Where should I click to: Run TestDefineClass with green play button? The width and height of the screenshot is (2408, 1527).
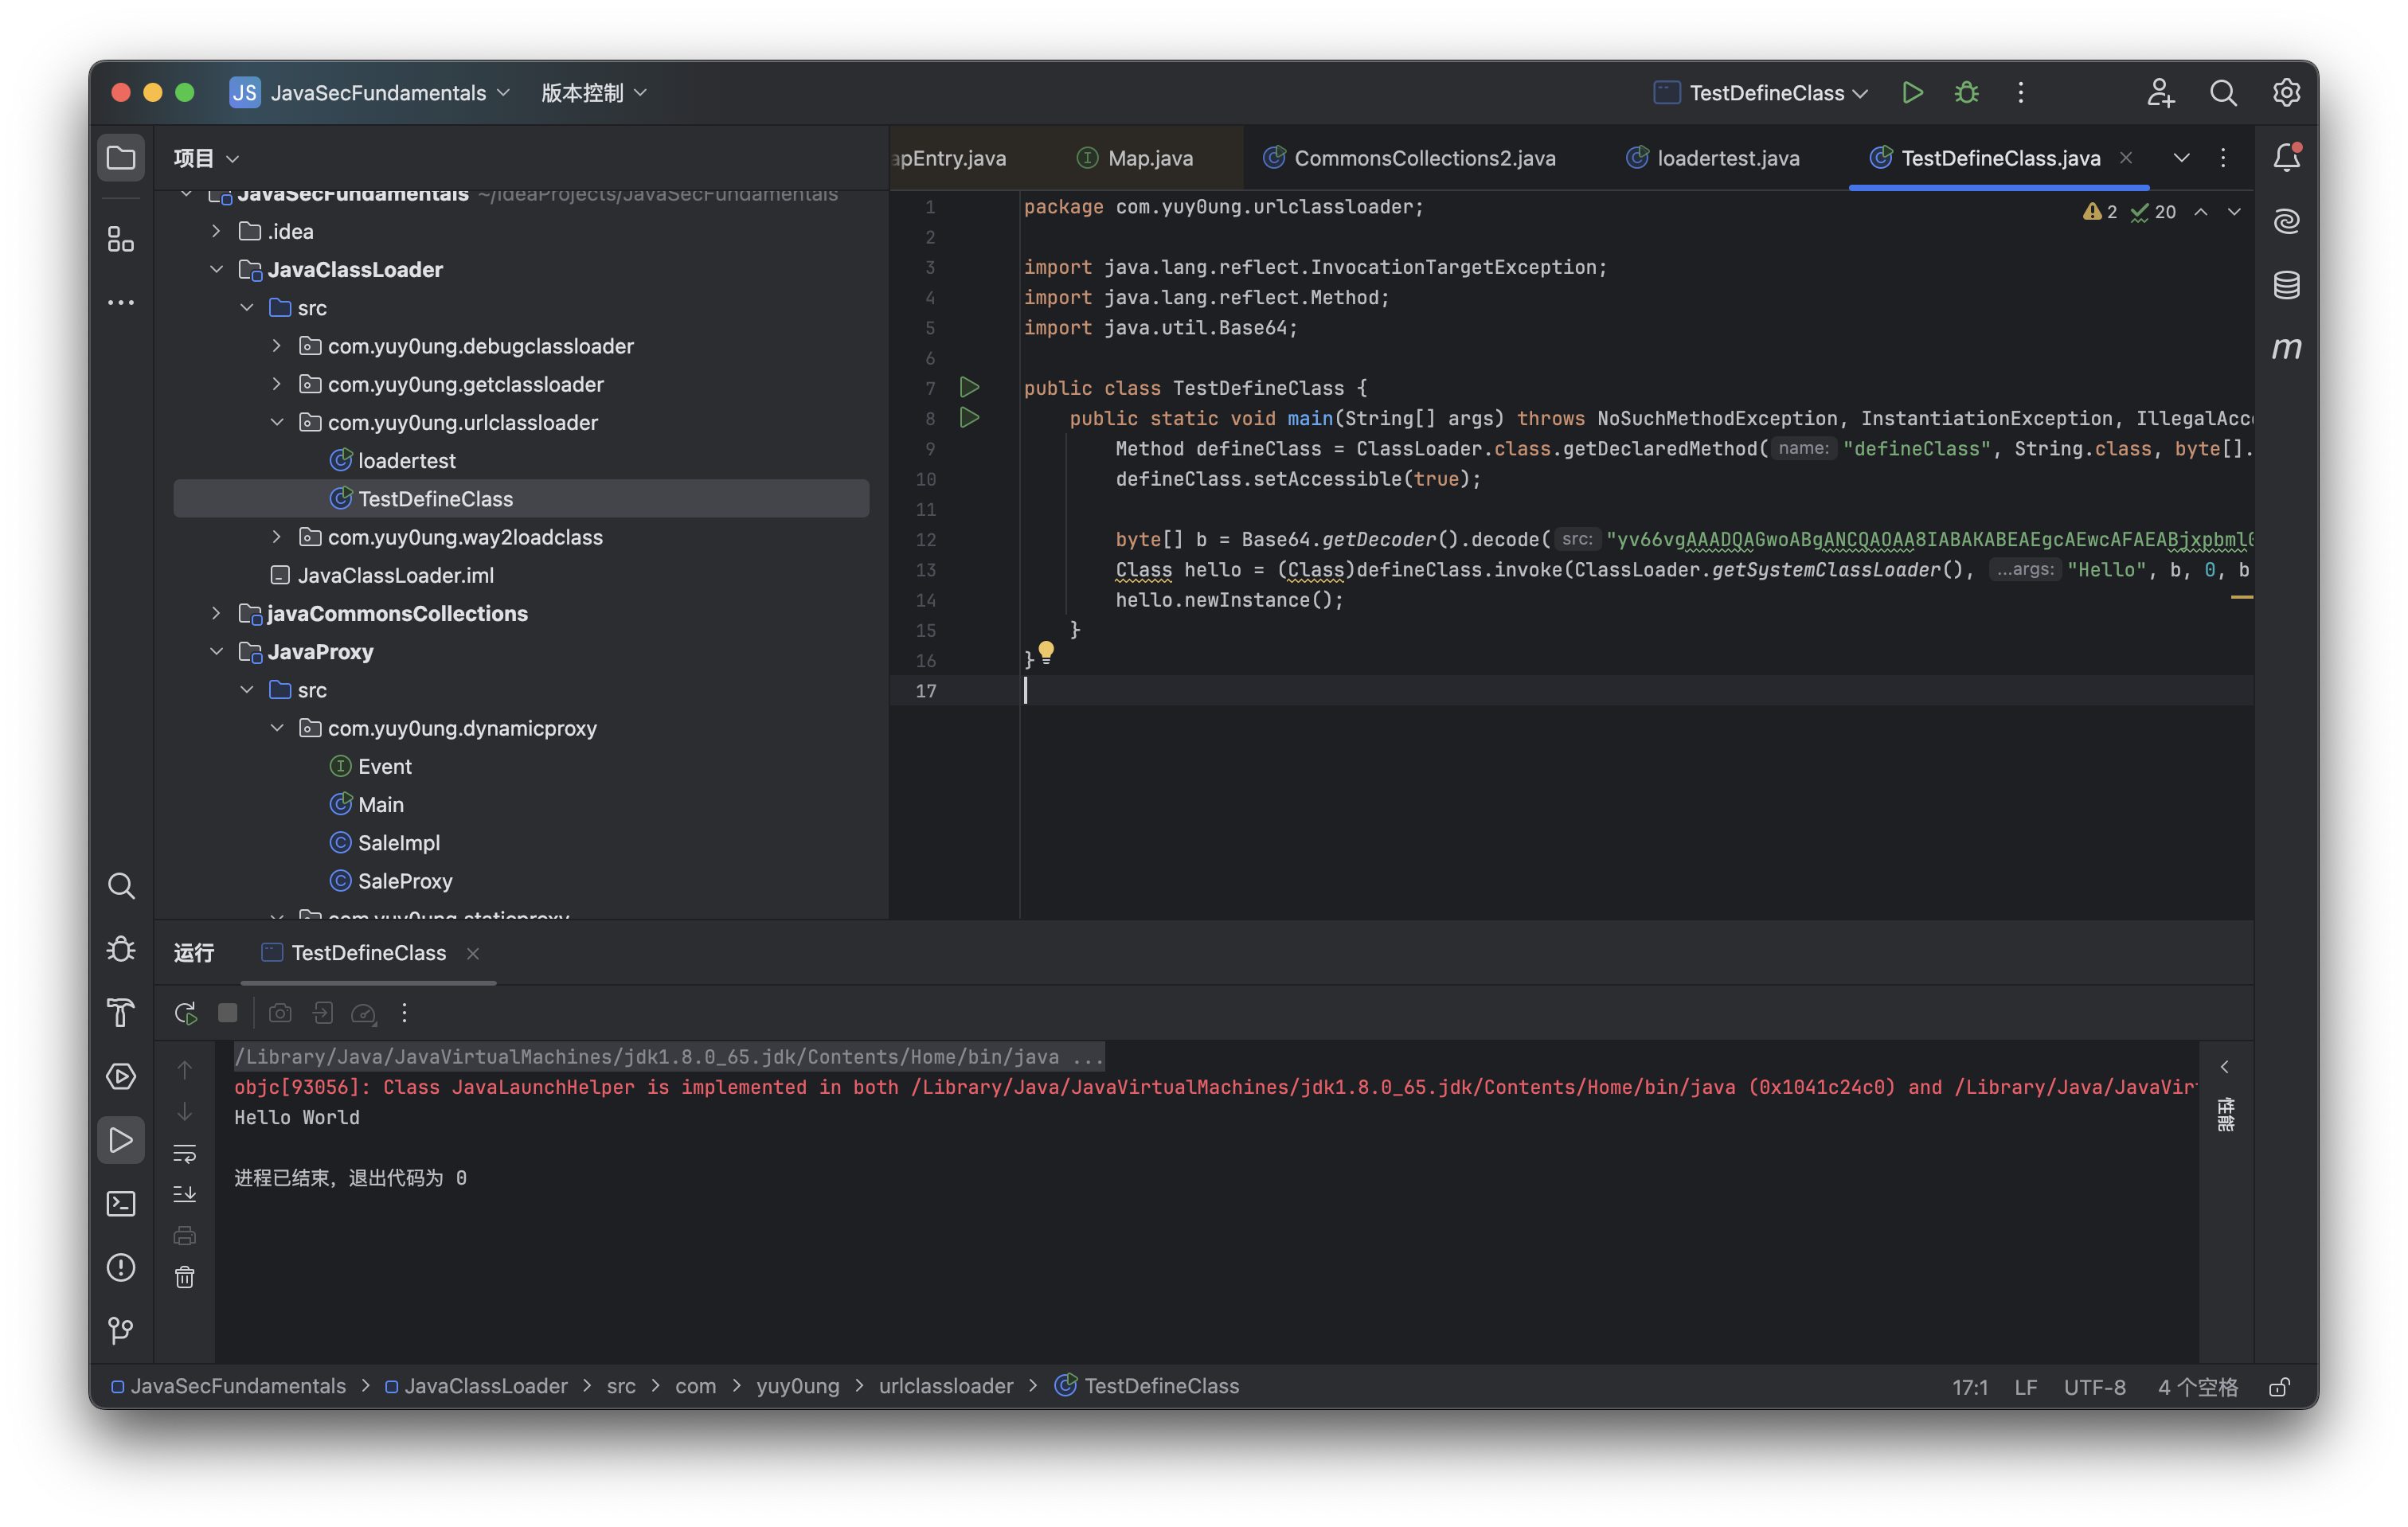pyautogui.click(x=1912, y=93)
